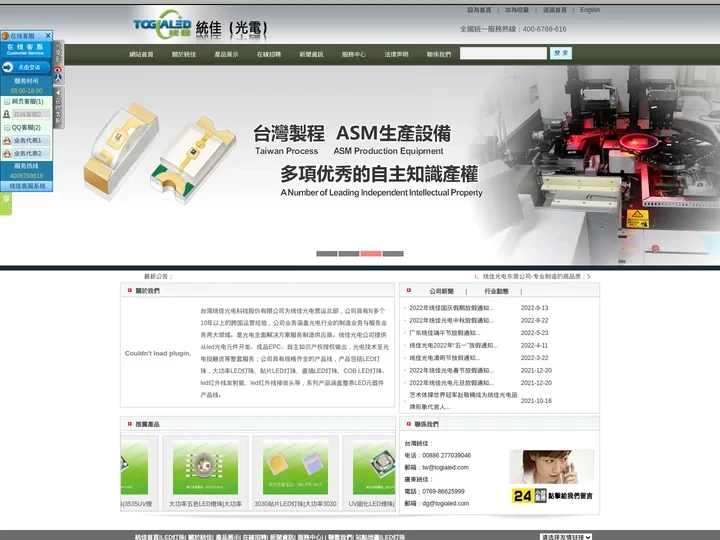Click the 在线客服2 agent avatar icon
Viewport: 720px width, 540px height.
[6, 114]
